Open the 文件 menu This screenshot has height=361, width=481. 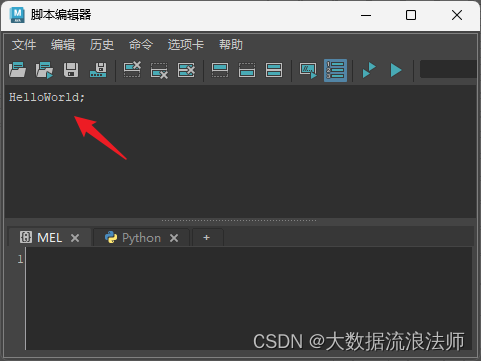[x=24, y=45]
